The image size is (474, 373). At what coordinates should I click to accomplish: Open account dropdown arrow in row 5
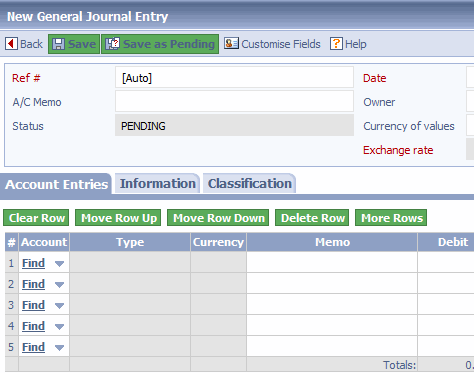[59, 348]
